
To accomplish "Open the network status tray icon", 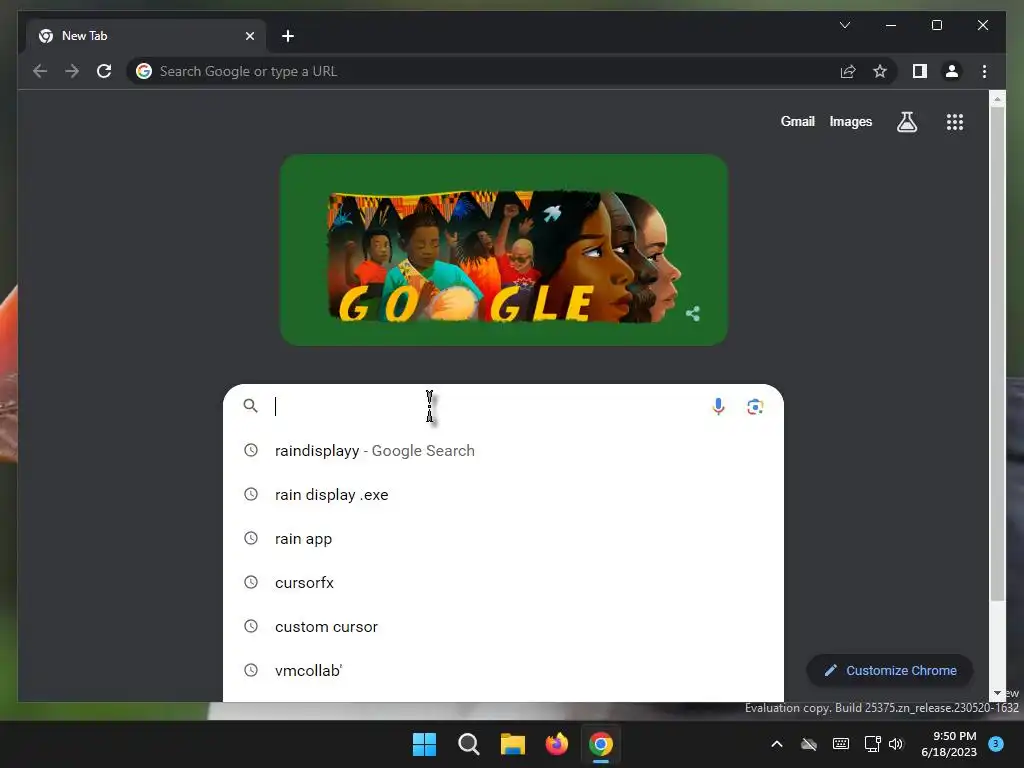I will pyautogui.click(x=872, y=744).
